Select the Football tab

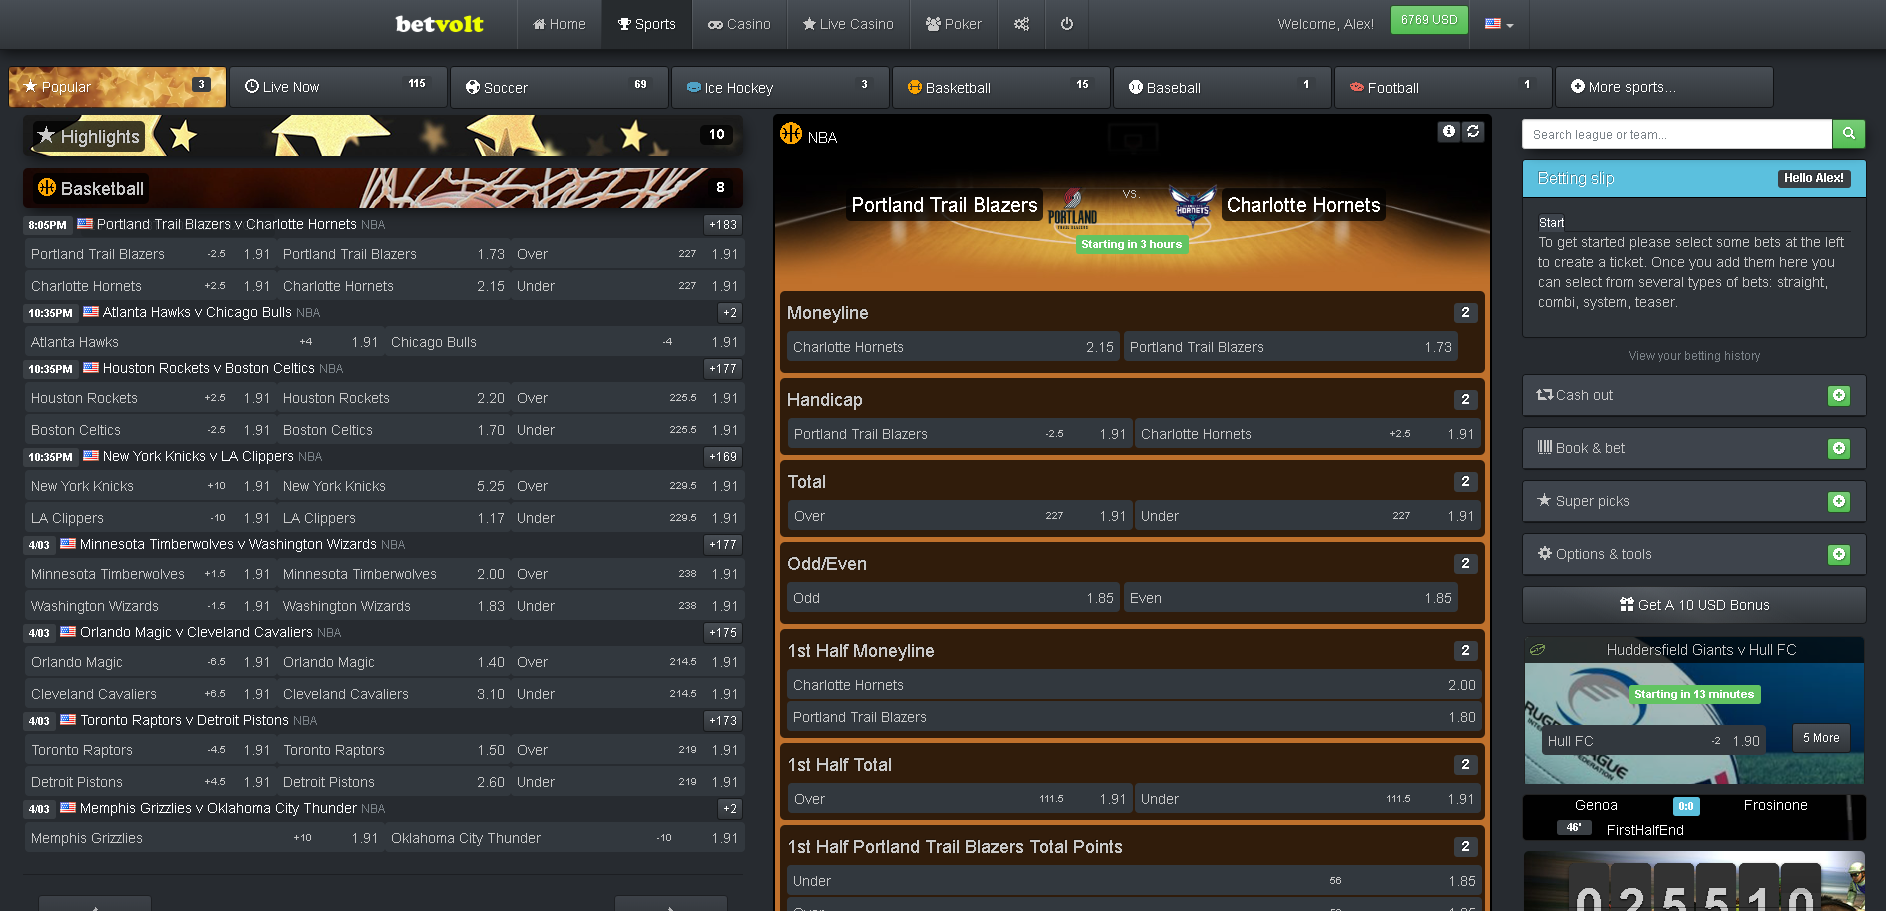point(1443,87)
